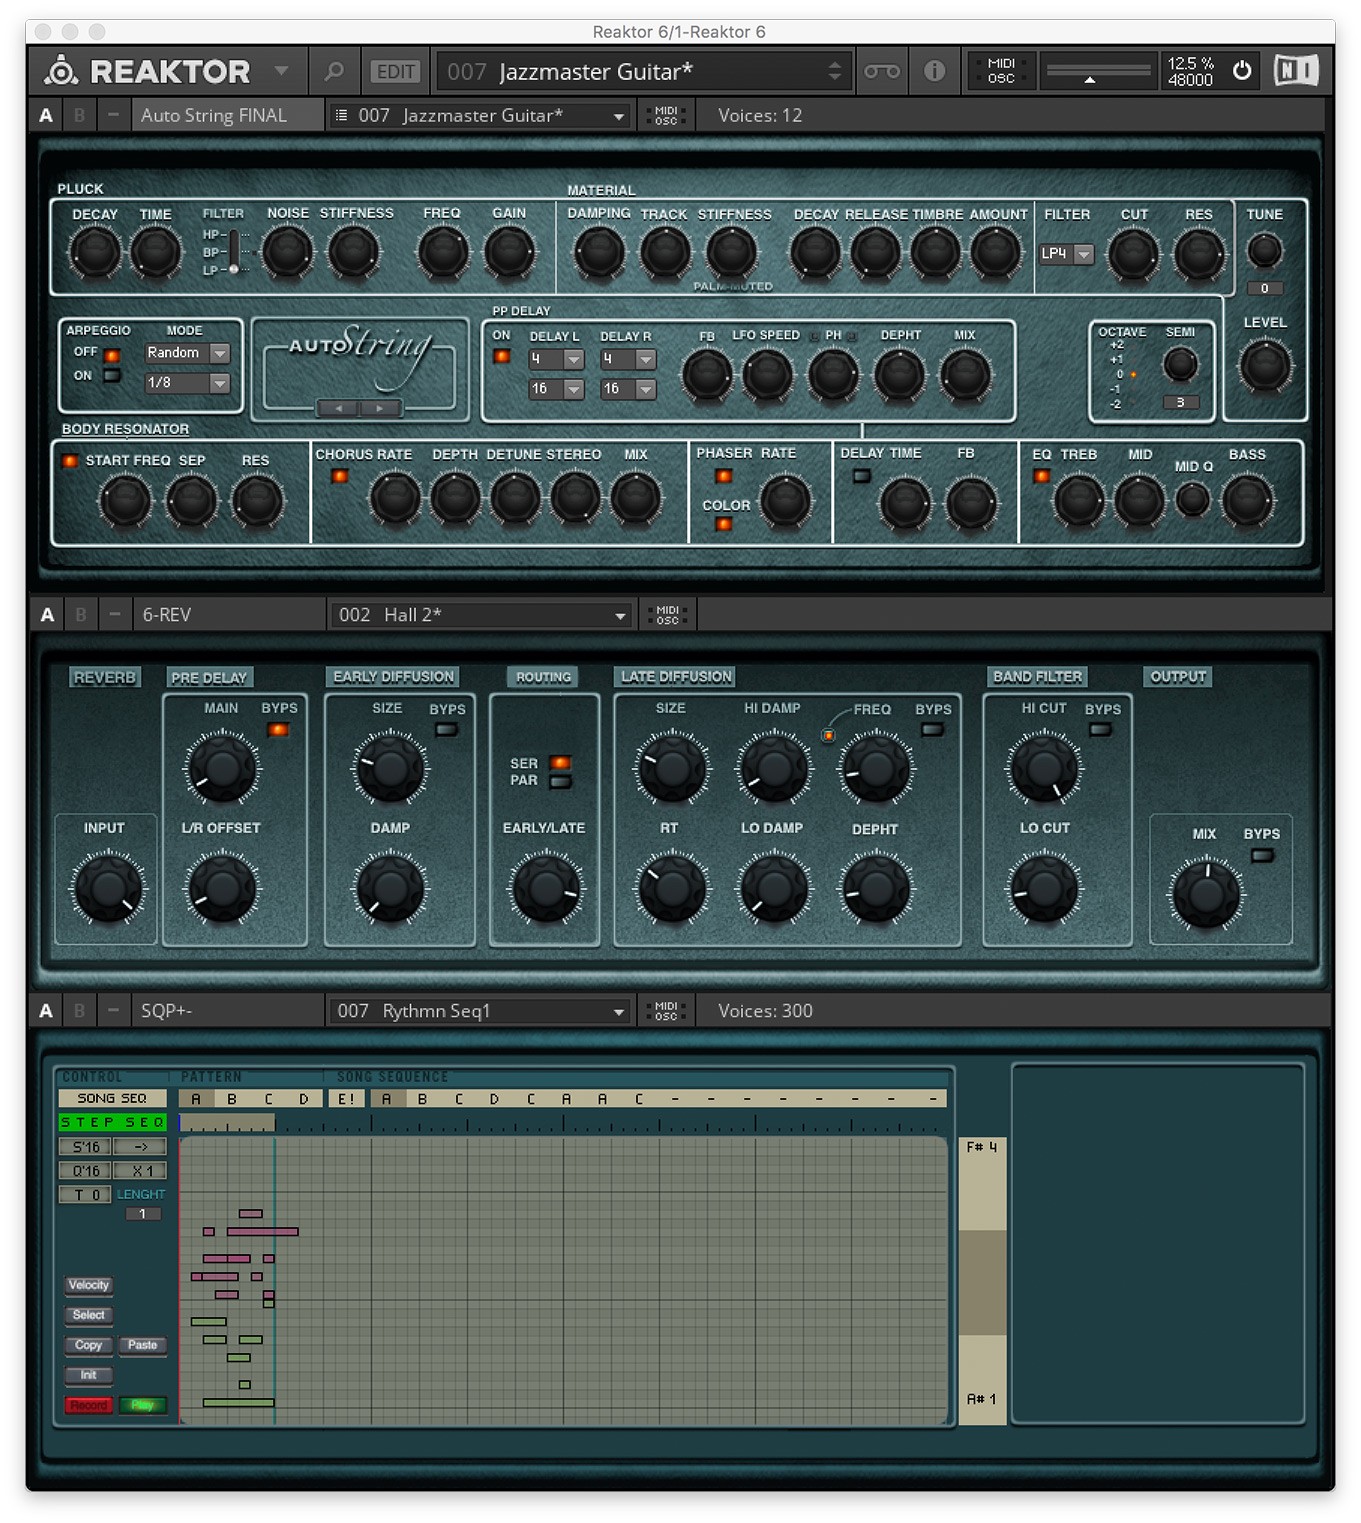Toggle Early Diffusion BYPS switch
This screenshot has width=1361, height=1523.
tap(446, 730)
